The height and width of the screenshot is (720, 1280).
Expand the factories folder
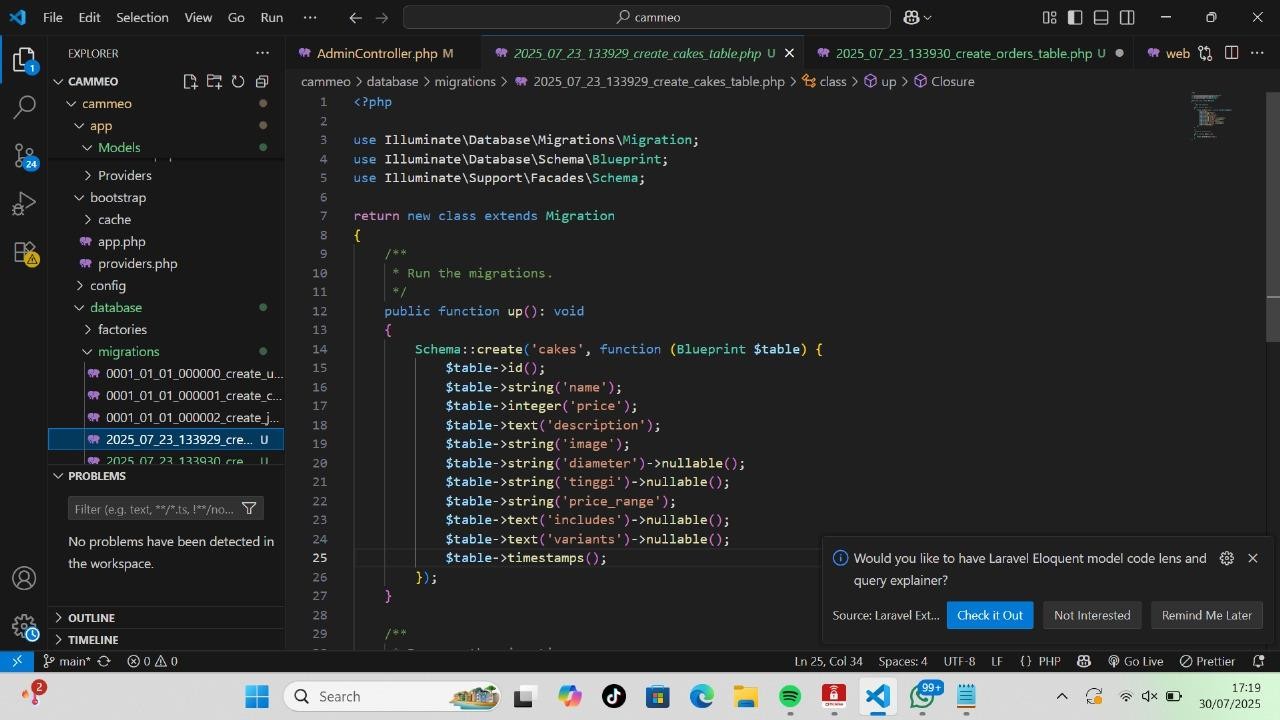coord(122,329)
